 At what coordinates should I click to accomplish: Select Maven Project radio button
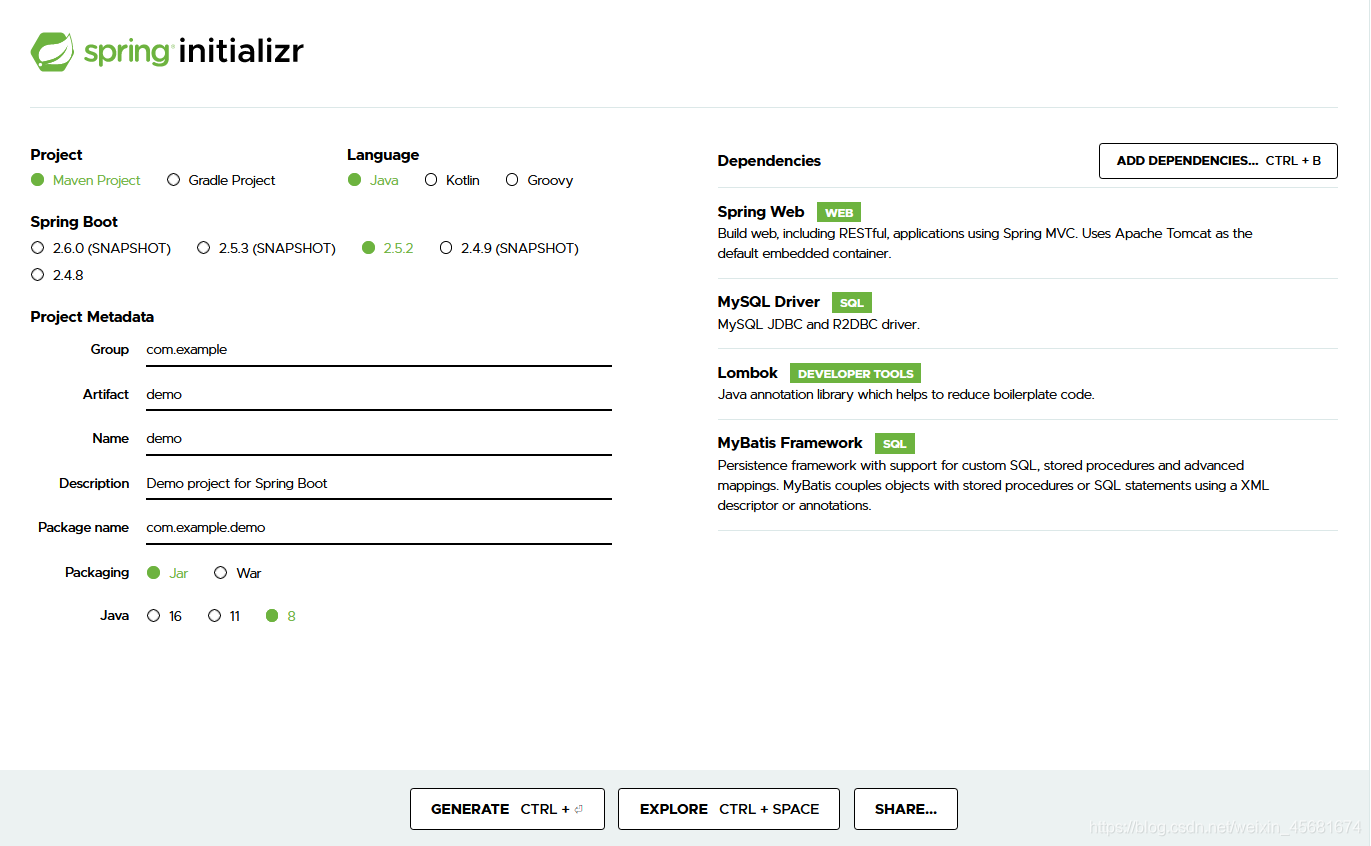point(86,180)
